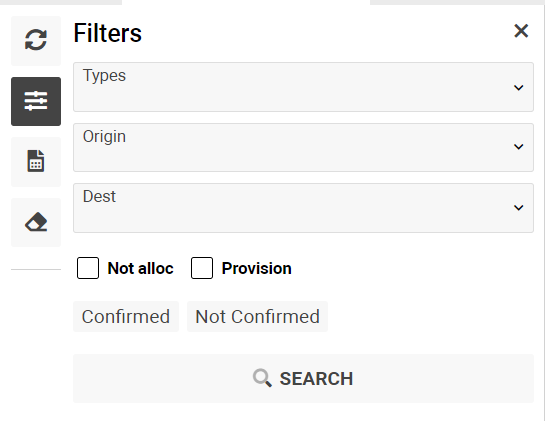The width and height of the screenshot is (545, 421).
Task: Expand the Types dropdown arrow
Action: (519, 87)
